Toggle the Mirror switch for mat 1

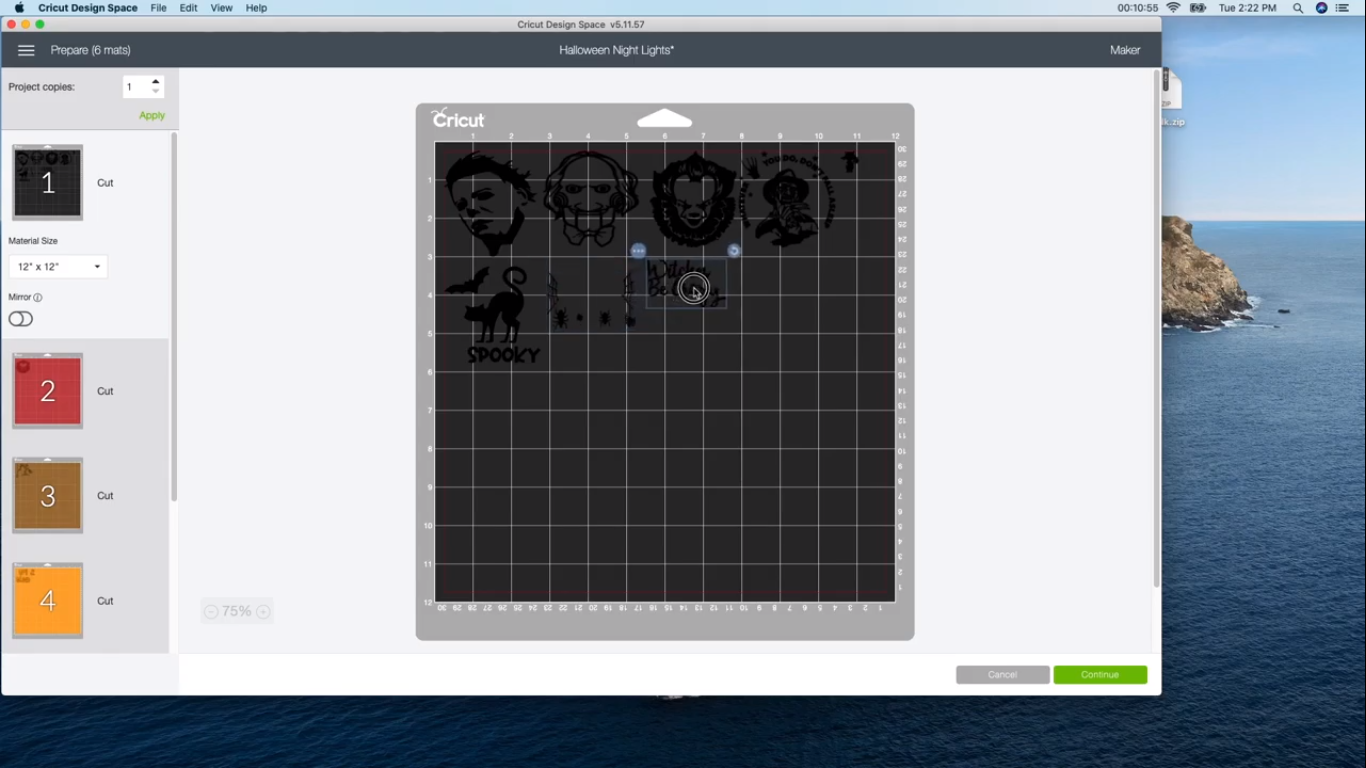[21, 319]
